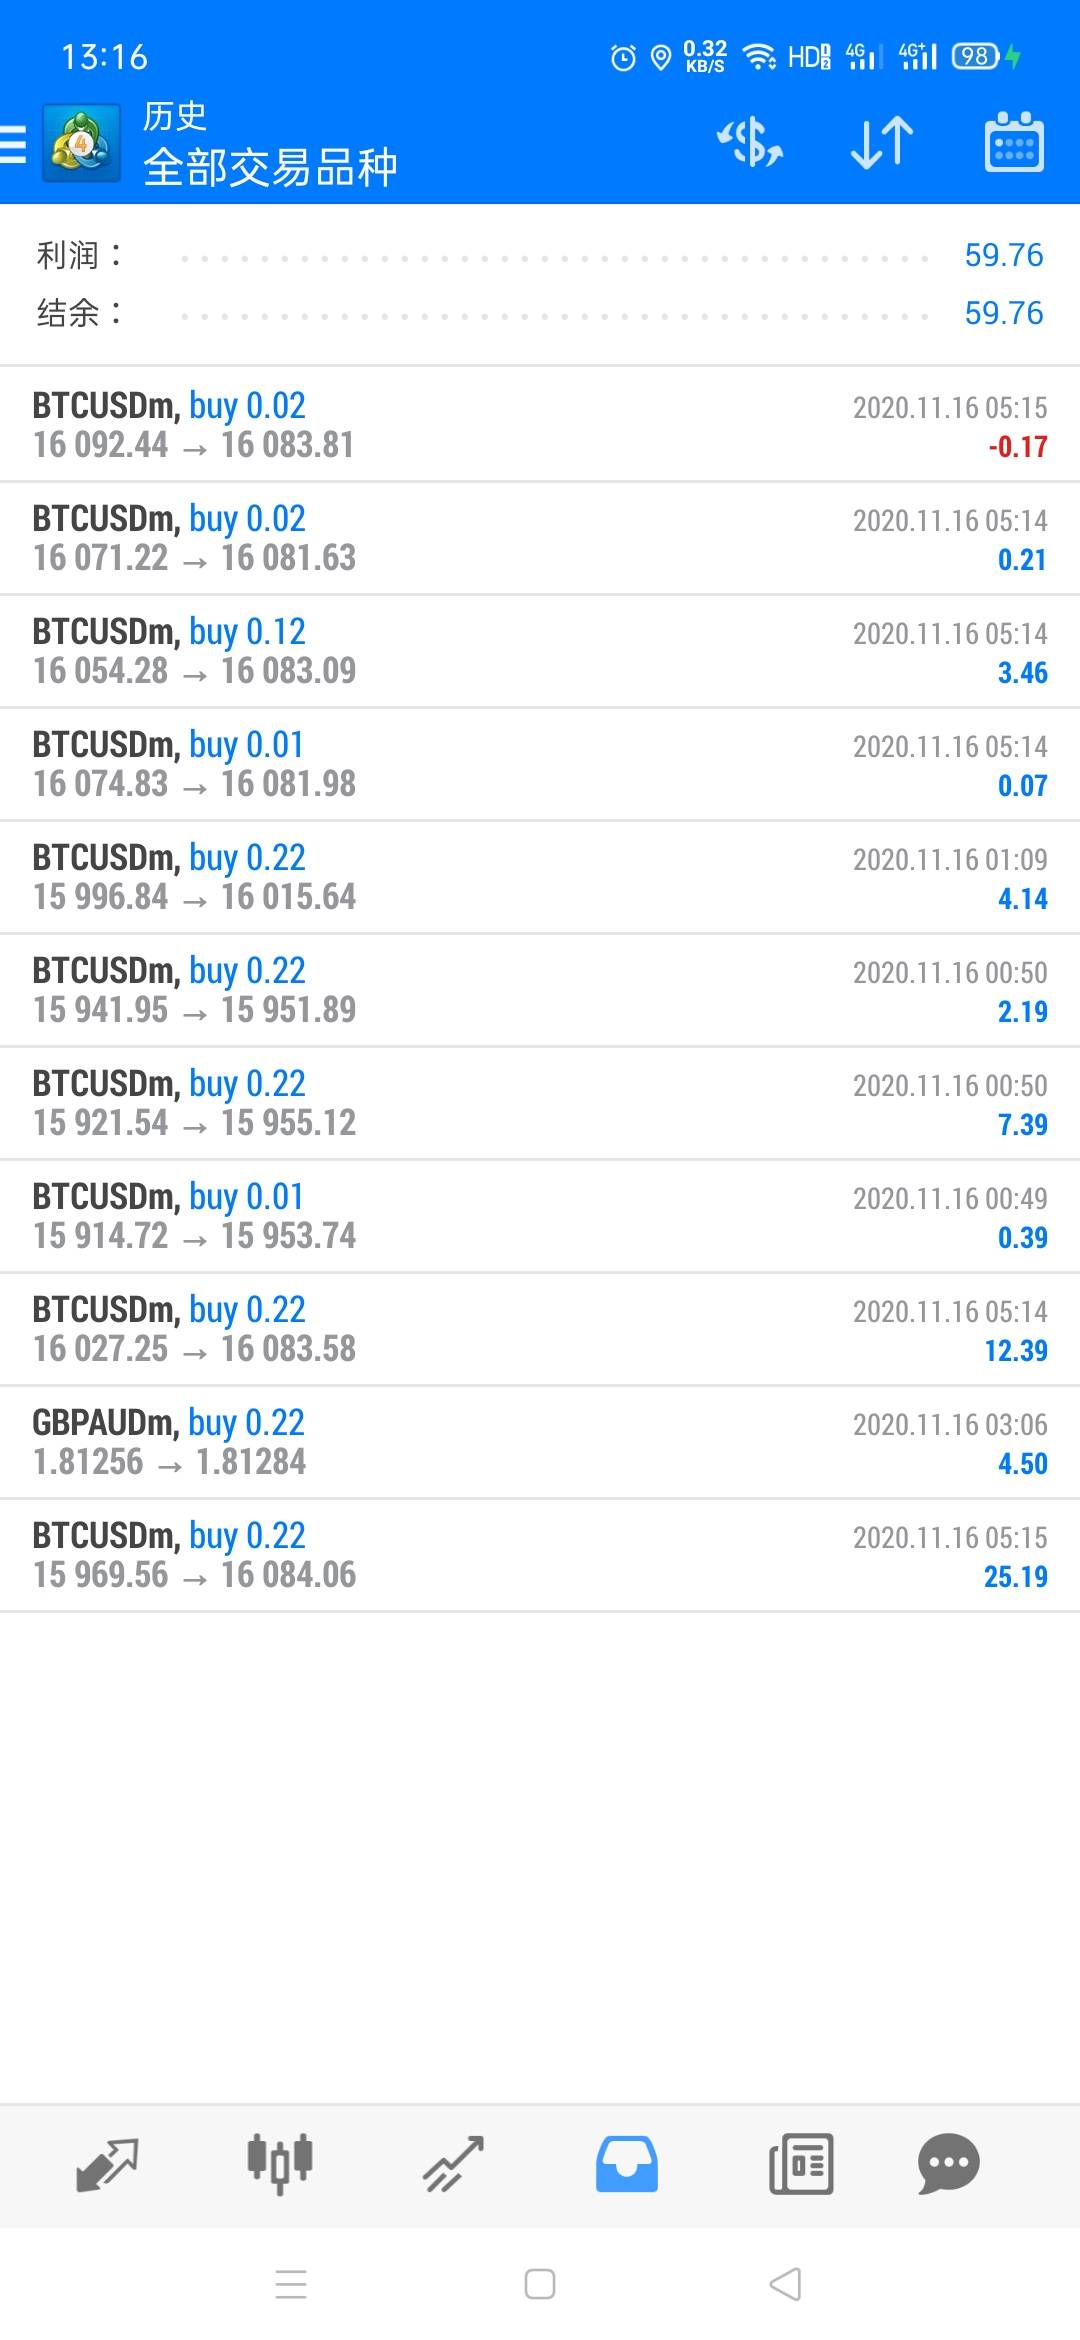Open the Trade tab with trend arrow

tap(453, 2164)
